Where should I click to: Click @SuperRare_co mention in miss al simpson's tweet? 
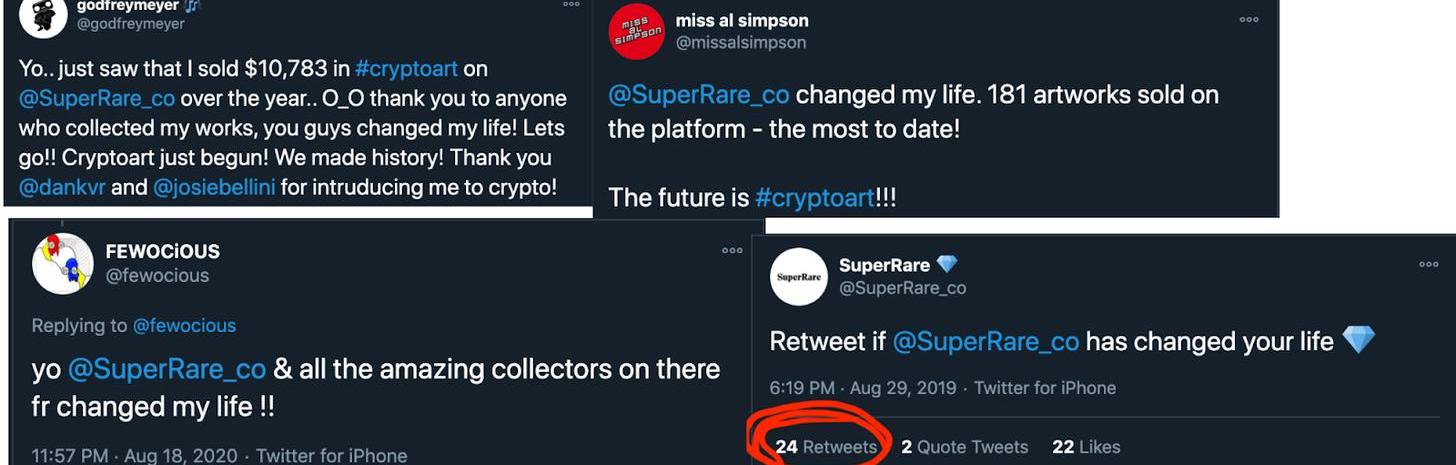(699, 95)
